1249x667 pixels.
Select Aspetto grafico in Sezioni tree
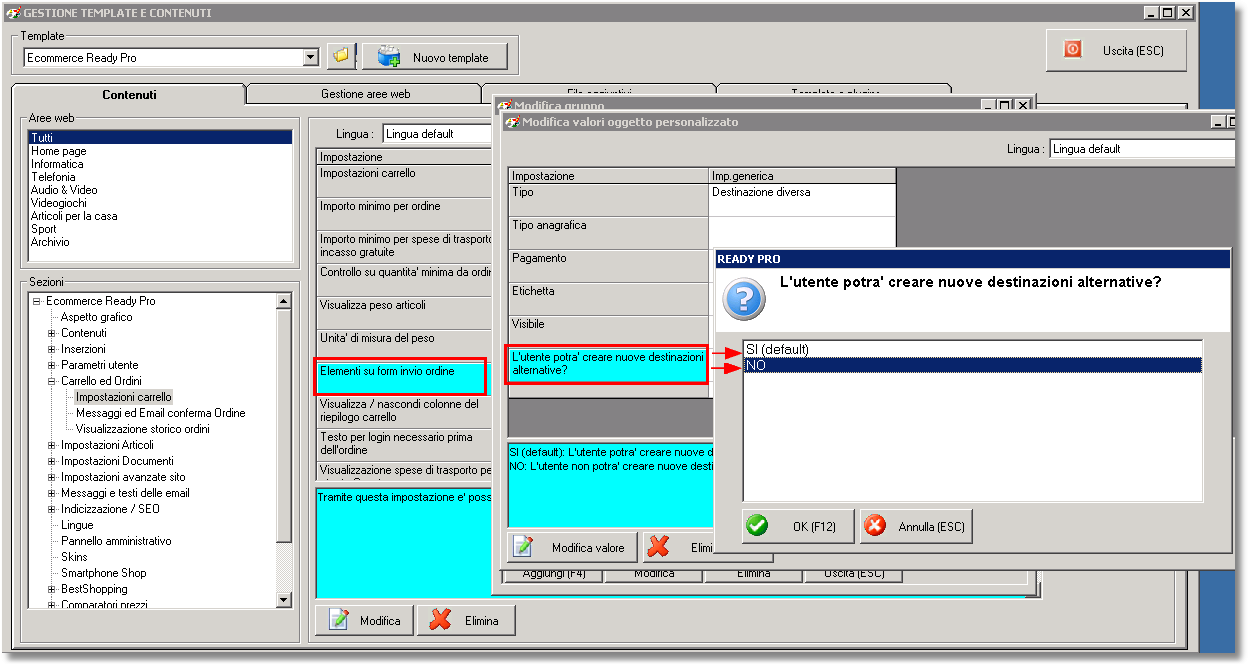96,317
